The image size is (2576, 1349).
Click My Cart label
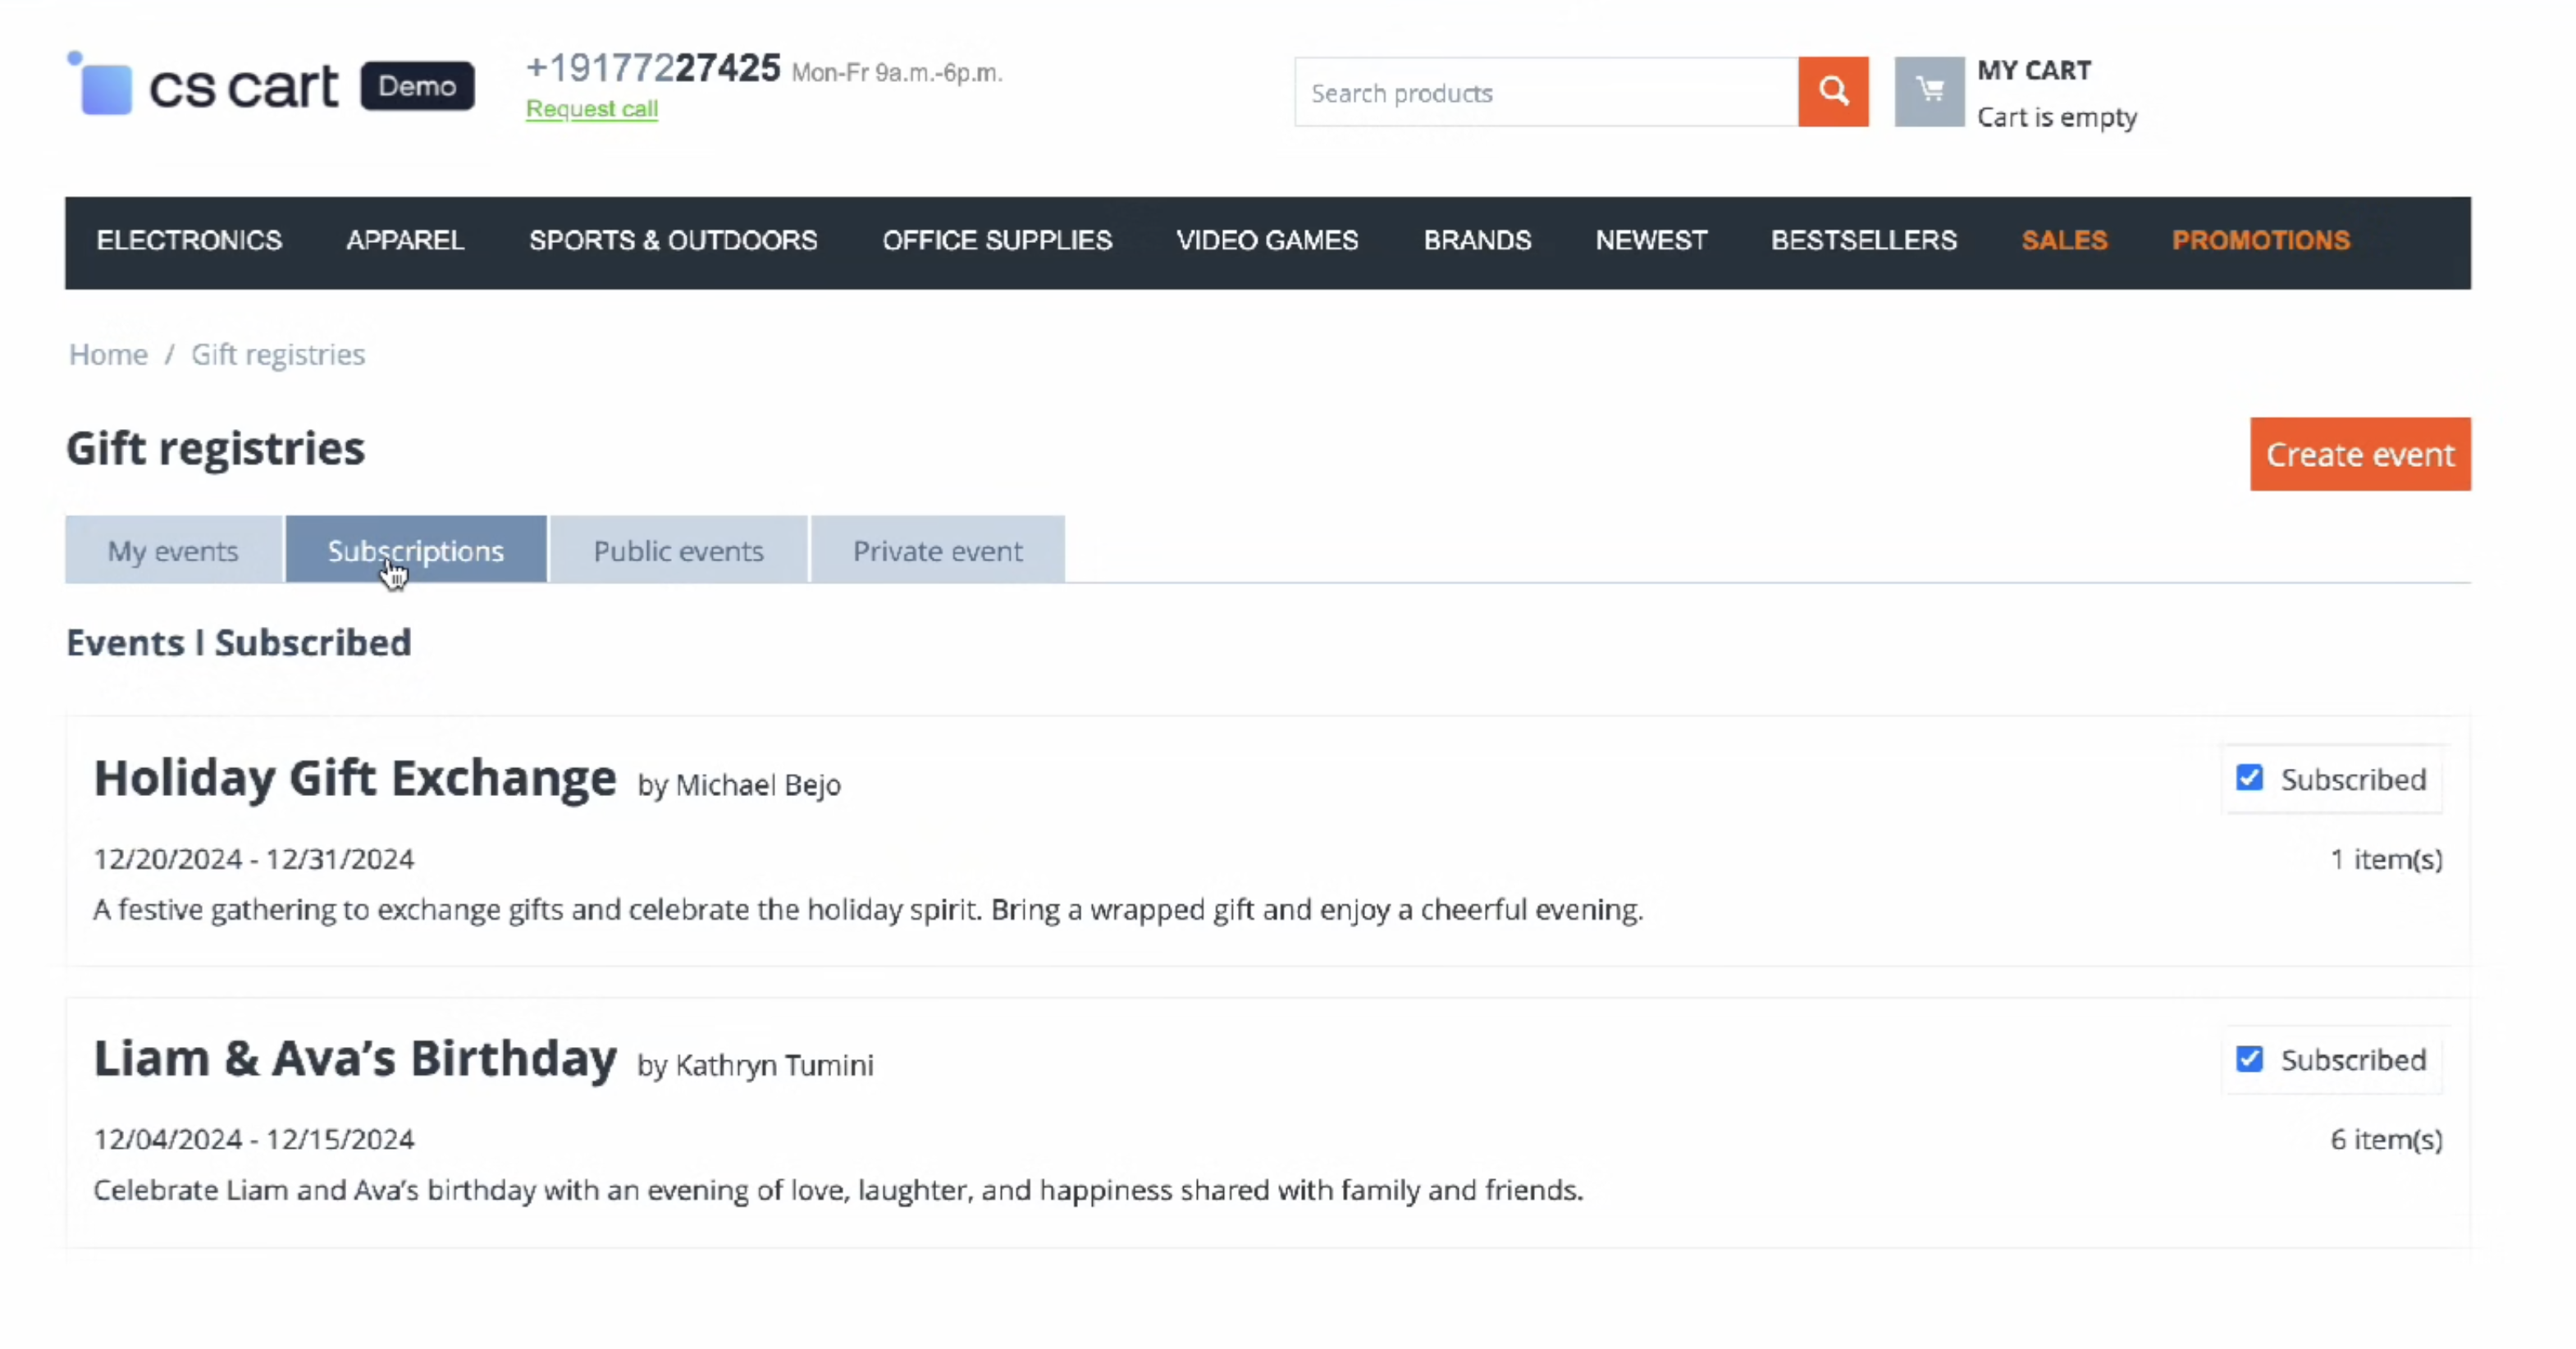click(2034, 70)
